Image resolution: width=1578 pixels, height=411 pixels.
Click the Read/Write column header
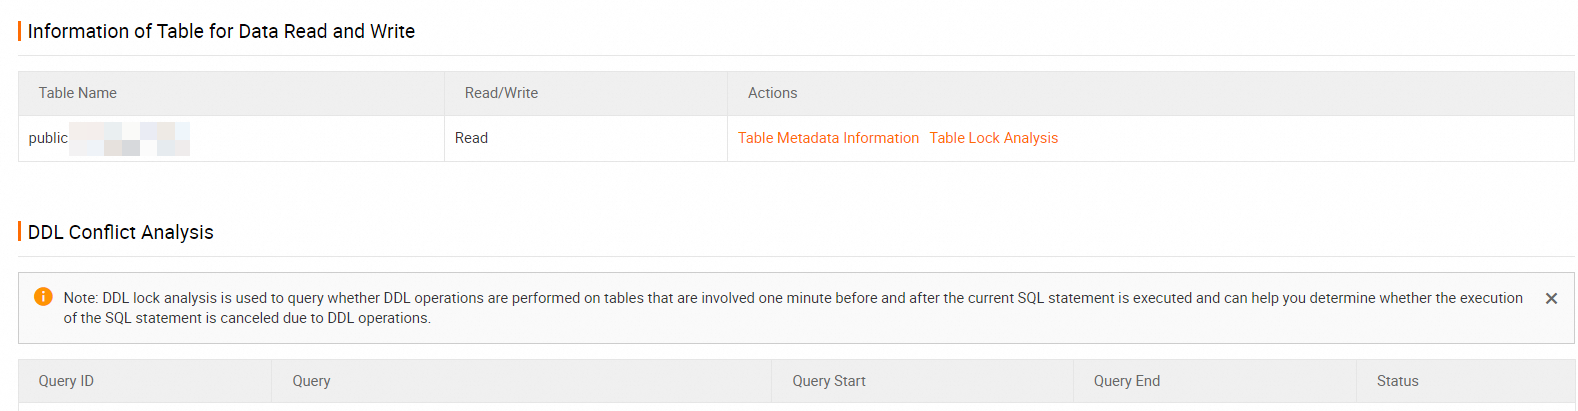click(x=501, y=93)
